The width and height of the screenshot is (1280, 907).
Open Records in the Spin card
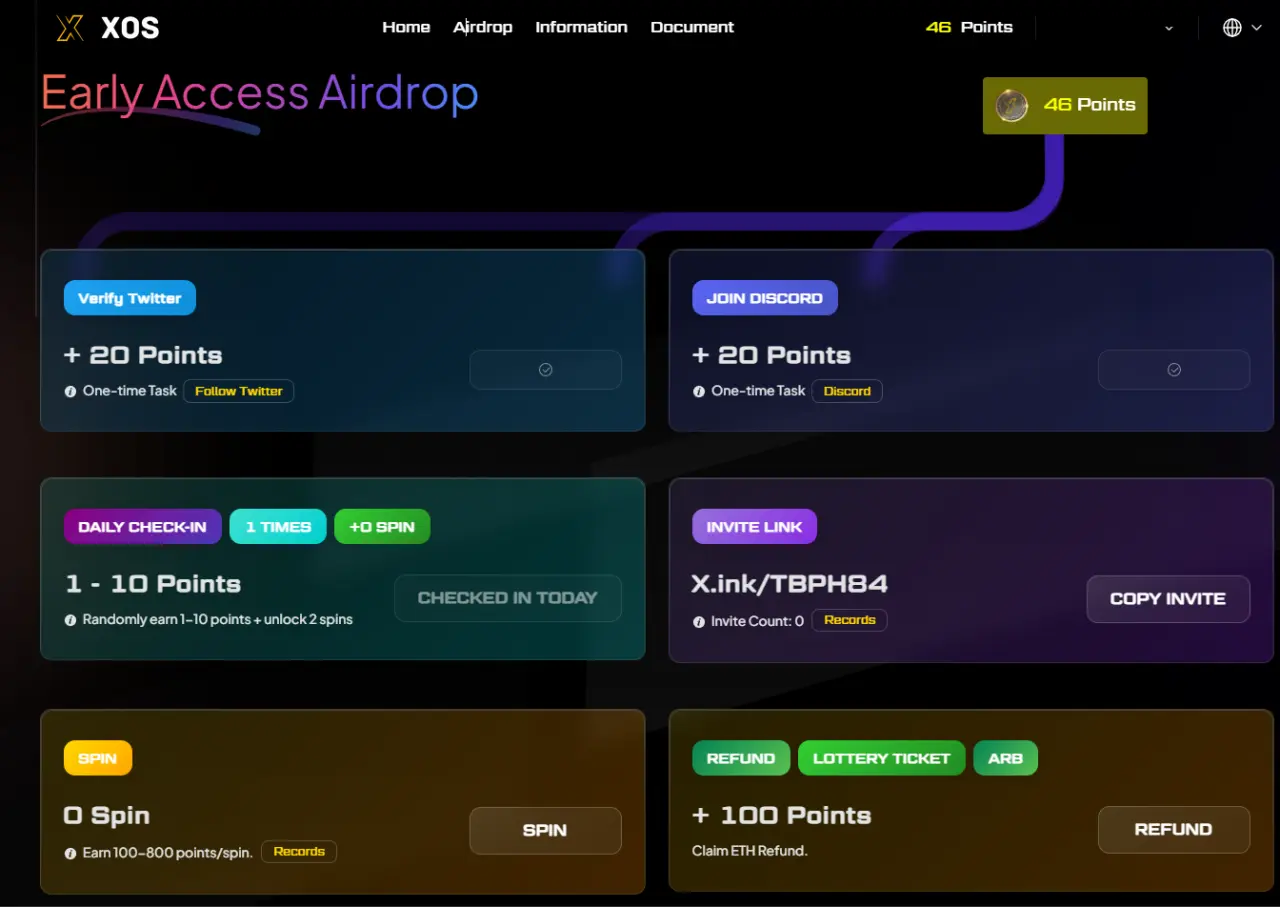click(299, 852)
